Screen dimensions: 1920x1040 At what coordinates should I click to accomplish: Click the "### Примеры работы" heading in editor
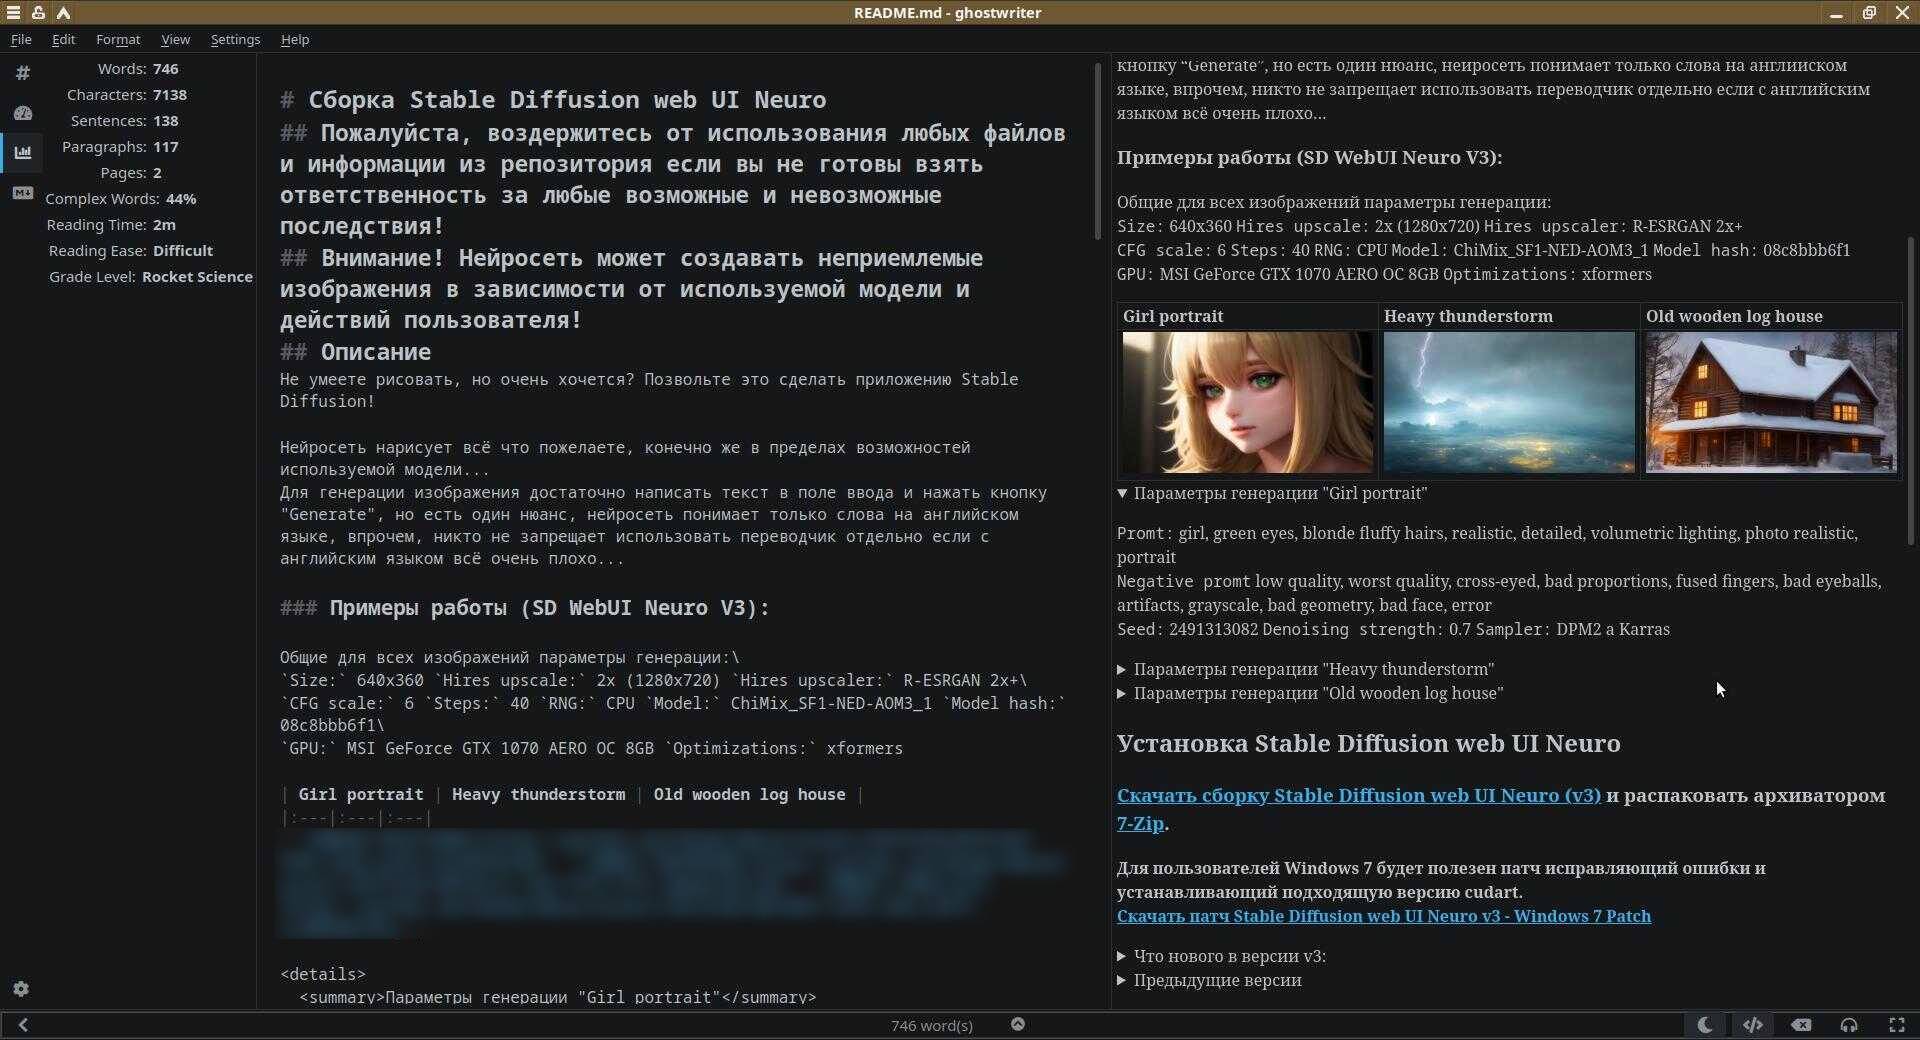525,608
